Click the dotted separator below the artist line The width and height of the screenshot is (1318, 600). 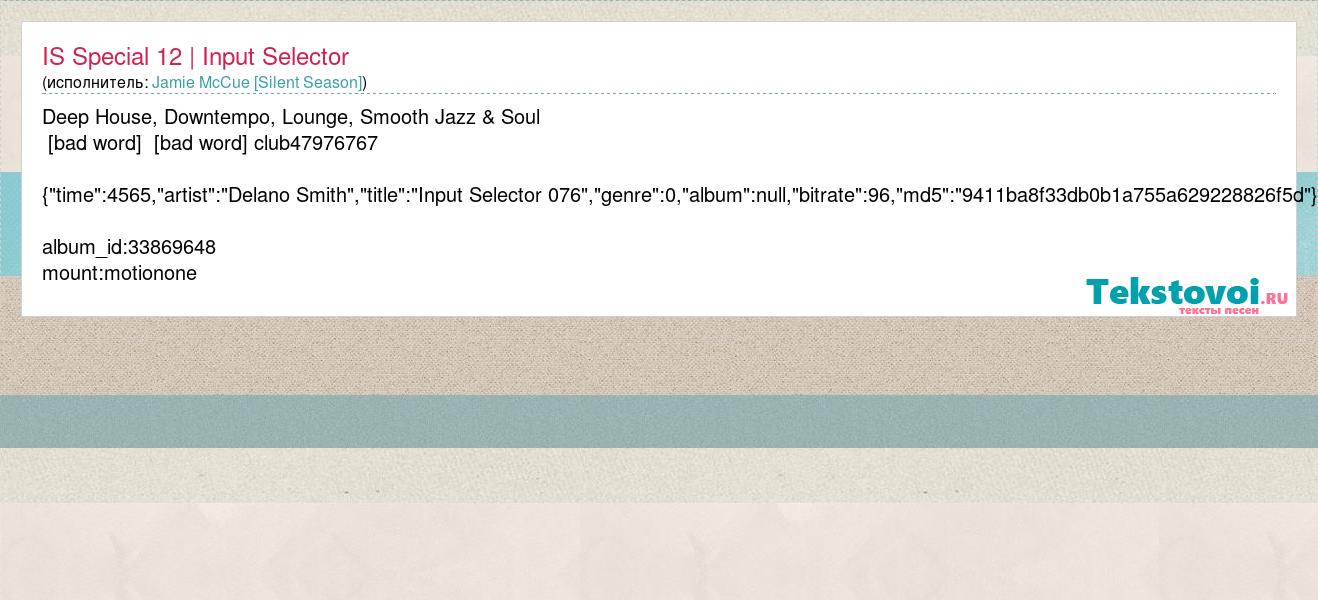coord(659,94)
